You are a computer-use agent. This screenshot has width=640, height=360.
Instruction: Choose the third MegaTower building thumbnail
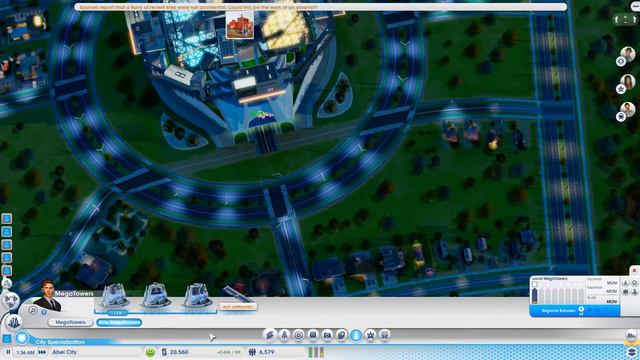click(197, 296)
